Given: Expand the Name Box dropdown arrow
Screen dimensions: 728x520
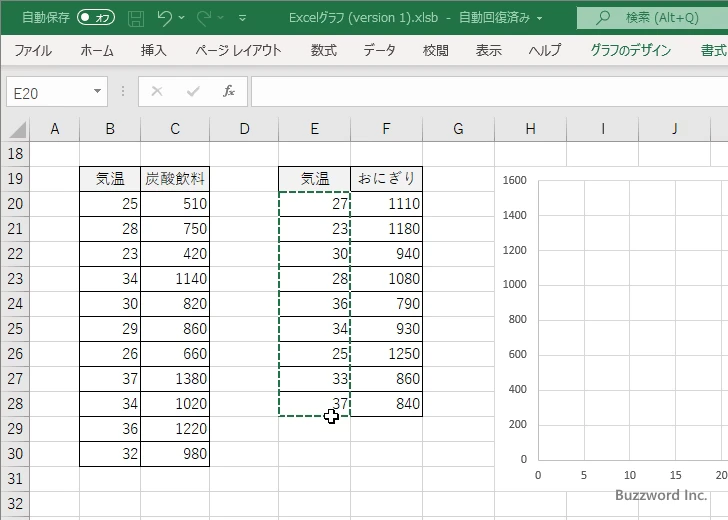Looking at the screenshot, I should (98, 91).
